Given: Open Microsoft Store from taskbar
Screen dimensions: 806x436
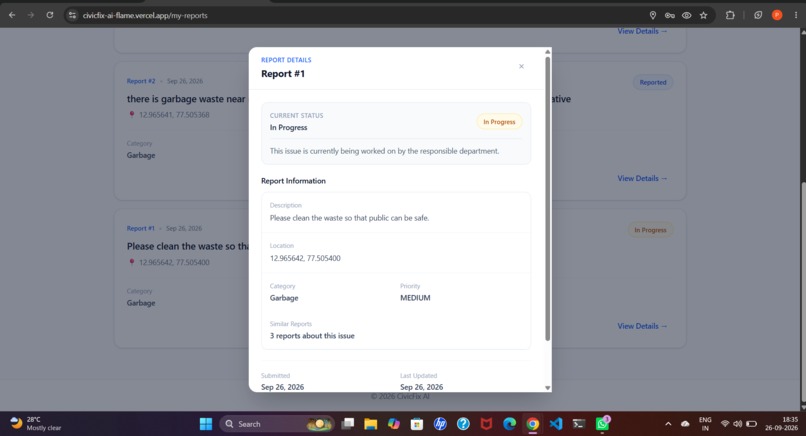Looking at the screenshot, I should coord(417,424).
